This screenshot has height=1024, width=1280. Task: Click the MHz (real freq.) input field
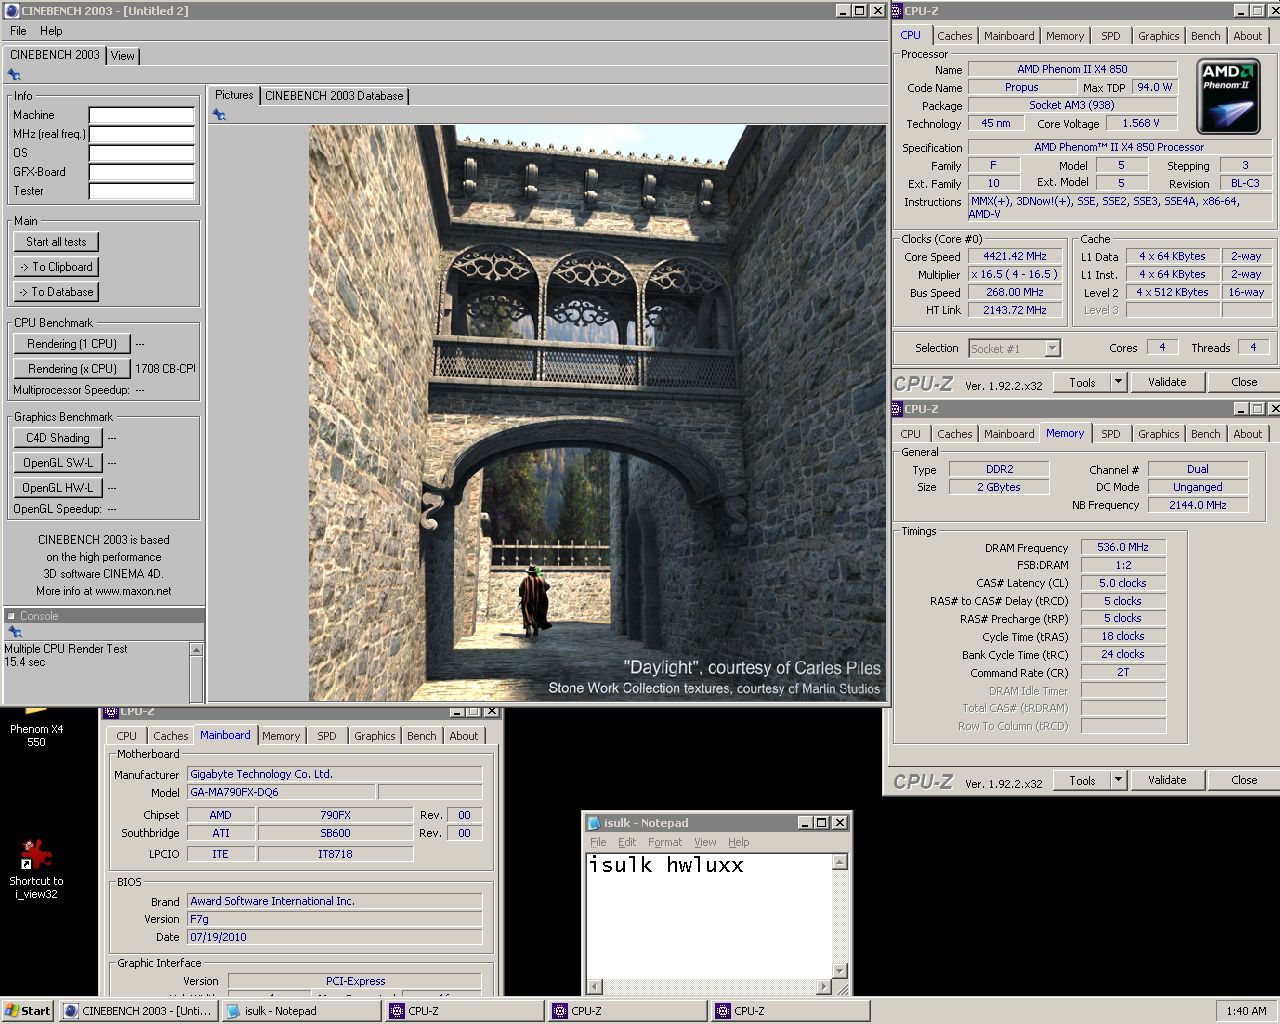pos(142,134)
